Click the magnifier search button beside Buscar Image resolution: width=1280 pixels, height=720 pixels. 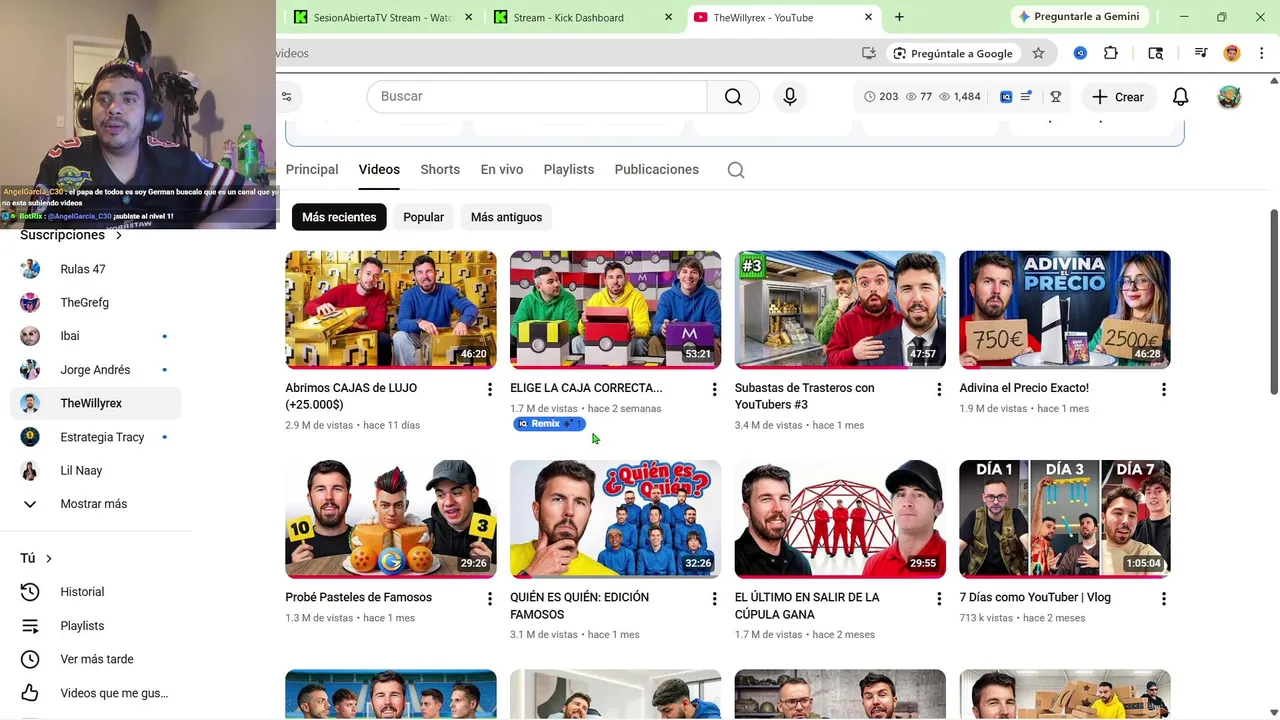(733, 96)
